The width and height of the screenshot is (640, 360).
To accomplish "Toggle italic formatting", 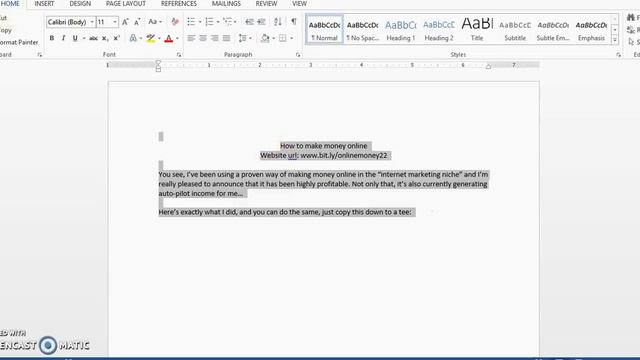I will [x=63, y=38].
